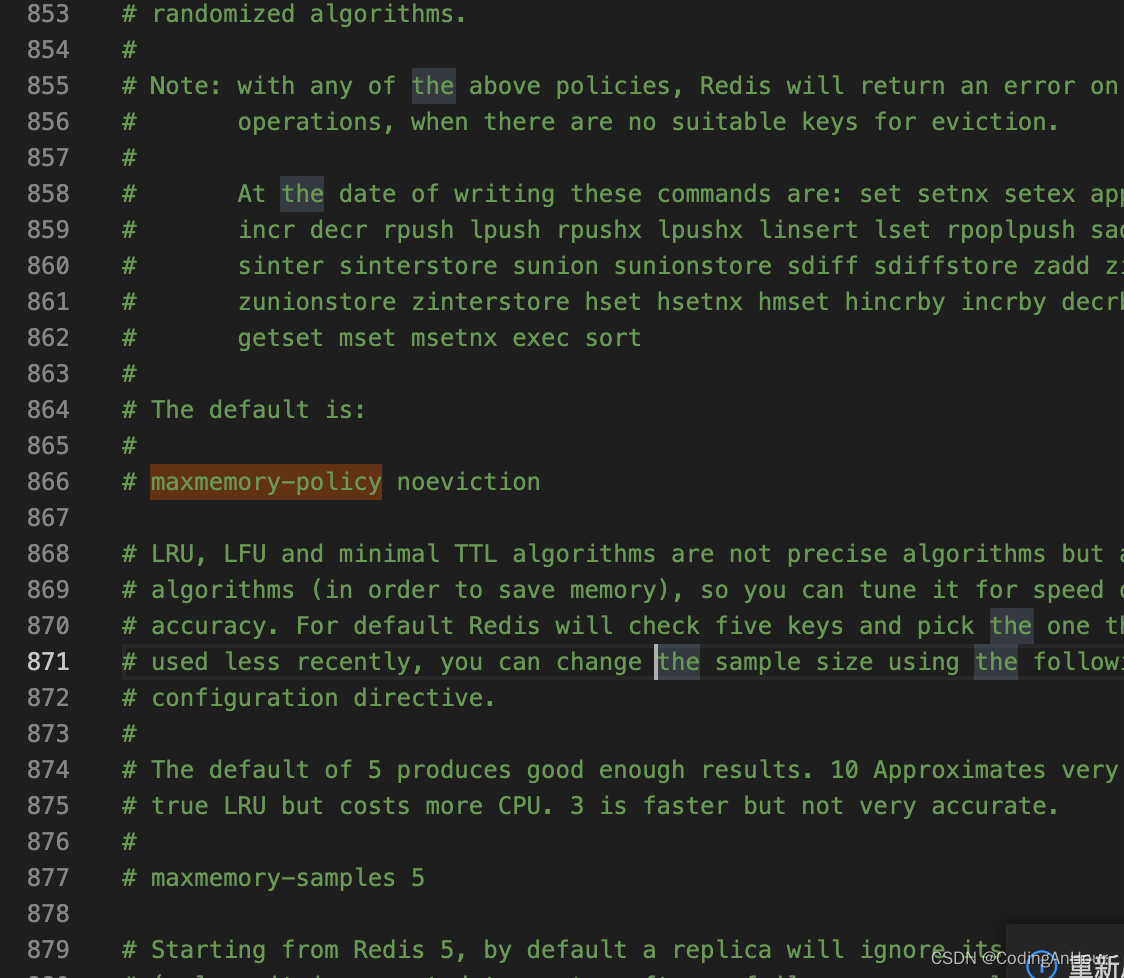Click the word "sinterstore" on line 860
This screenshot has width=1124, height=978.
coord(418,266)
